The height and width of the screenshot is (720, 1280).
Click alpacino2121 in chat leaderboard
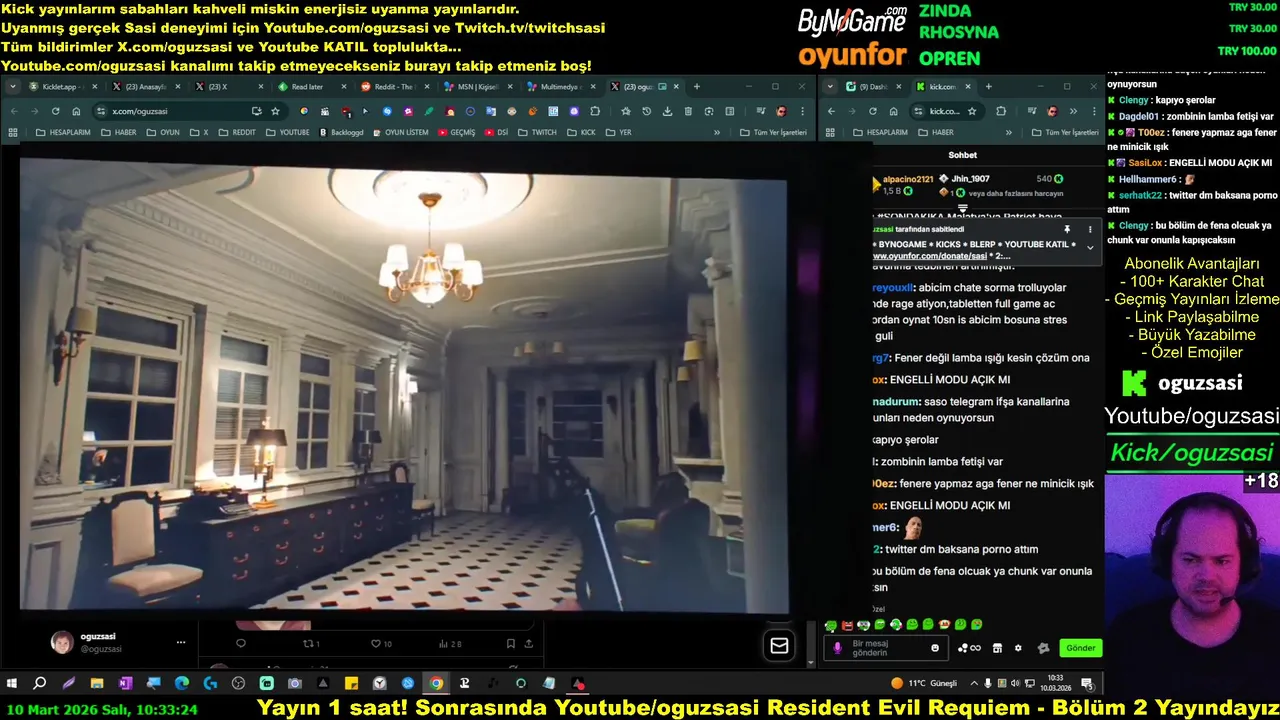tap(907, 179)
